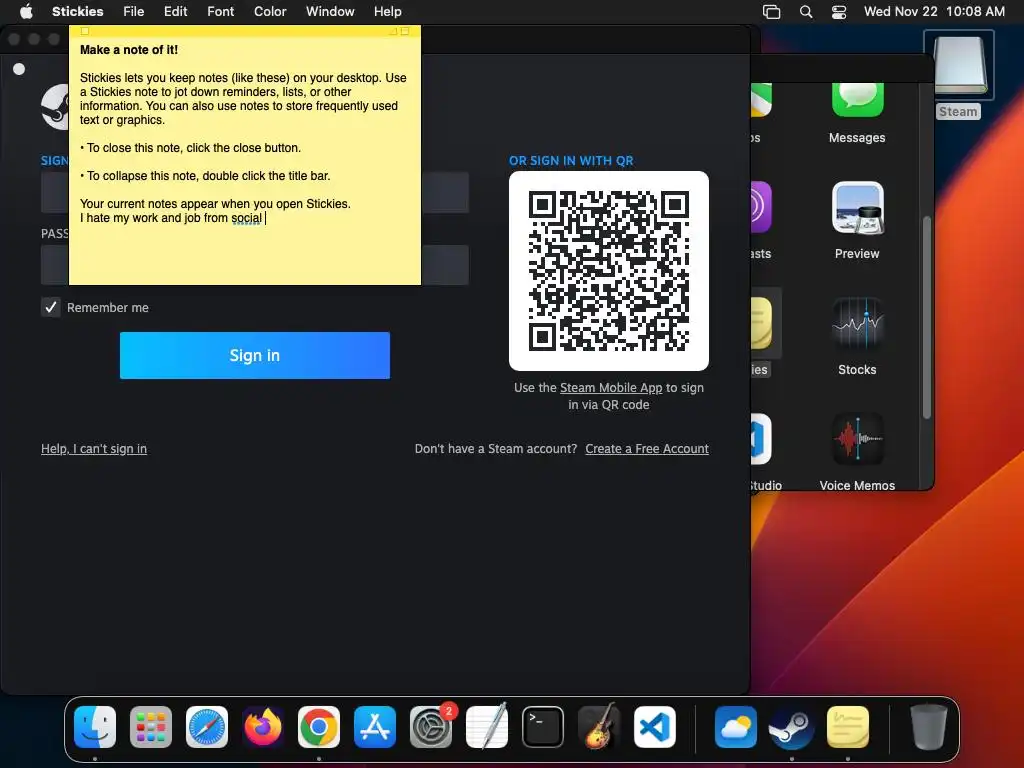Open the File menu
Viewport: 1024px width, 768px height.
pos(133,11)
